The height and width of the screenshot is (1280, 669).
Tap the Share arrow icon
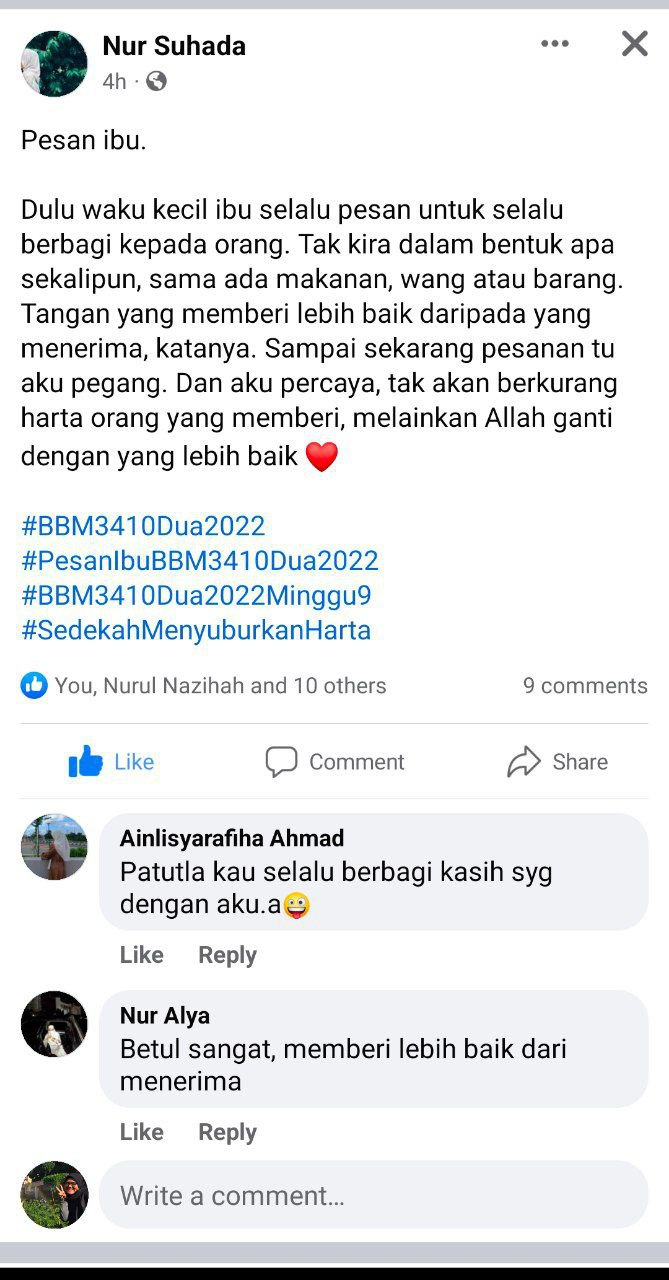point(524,762)
